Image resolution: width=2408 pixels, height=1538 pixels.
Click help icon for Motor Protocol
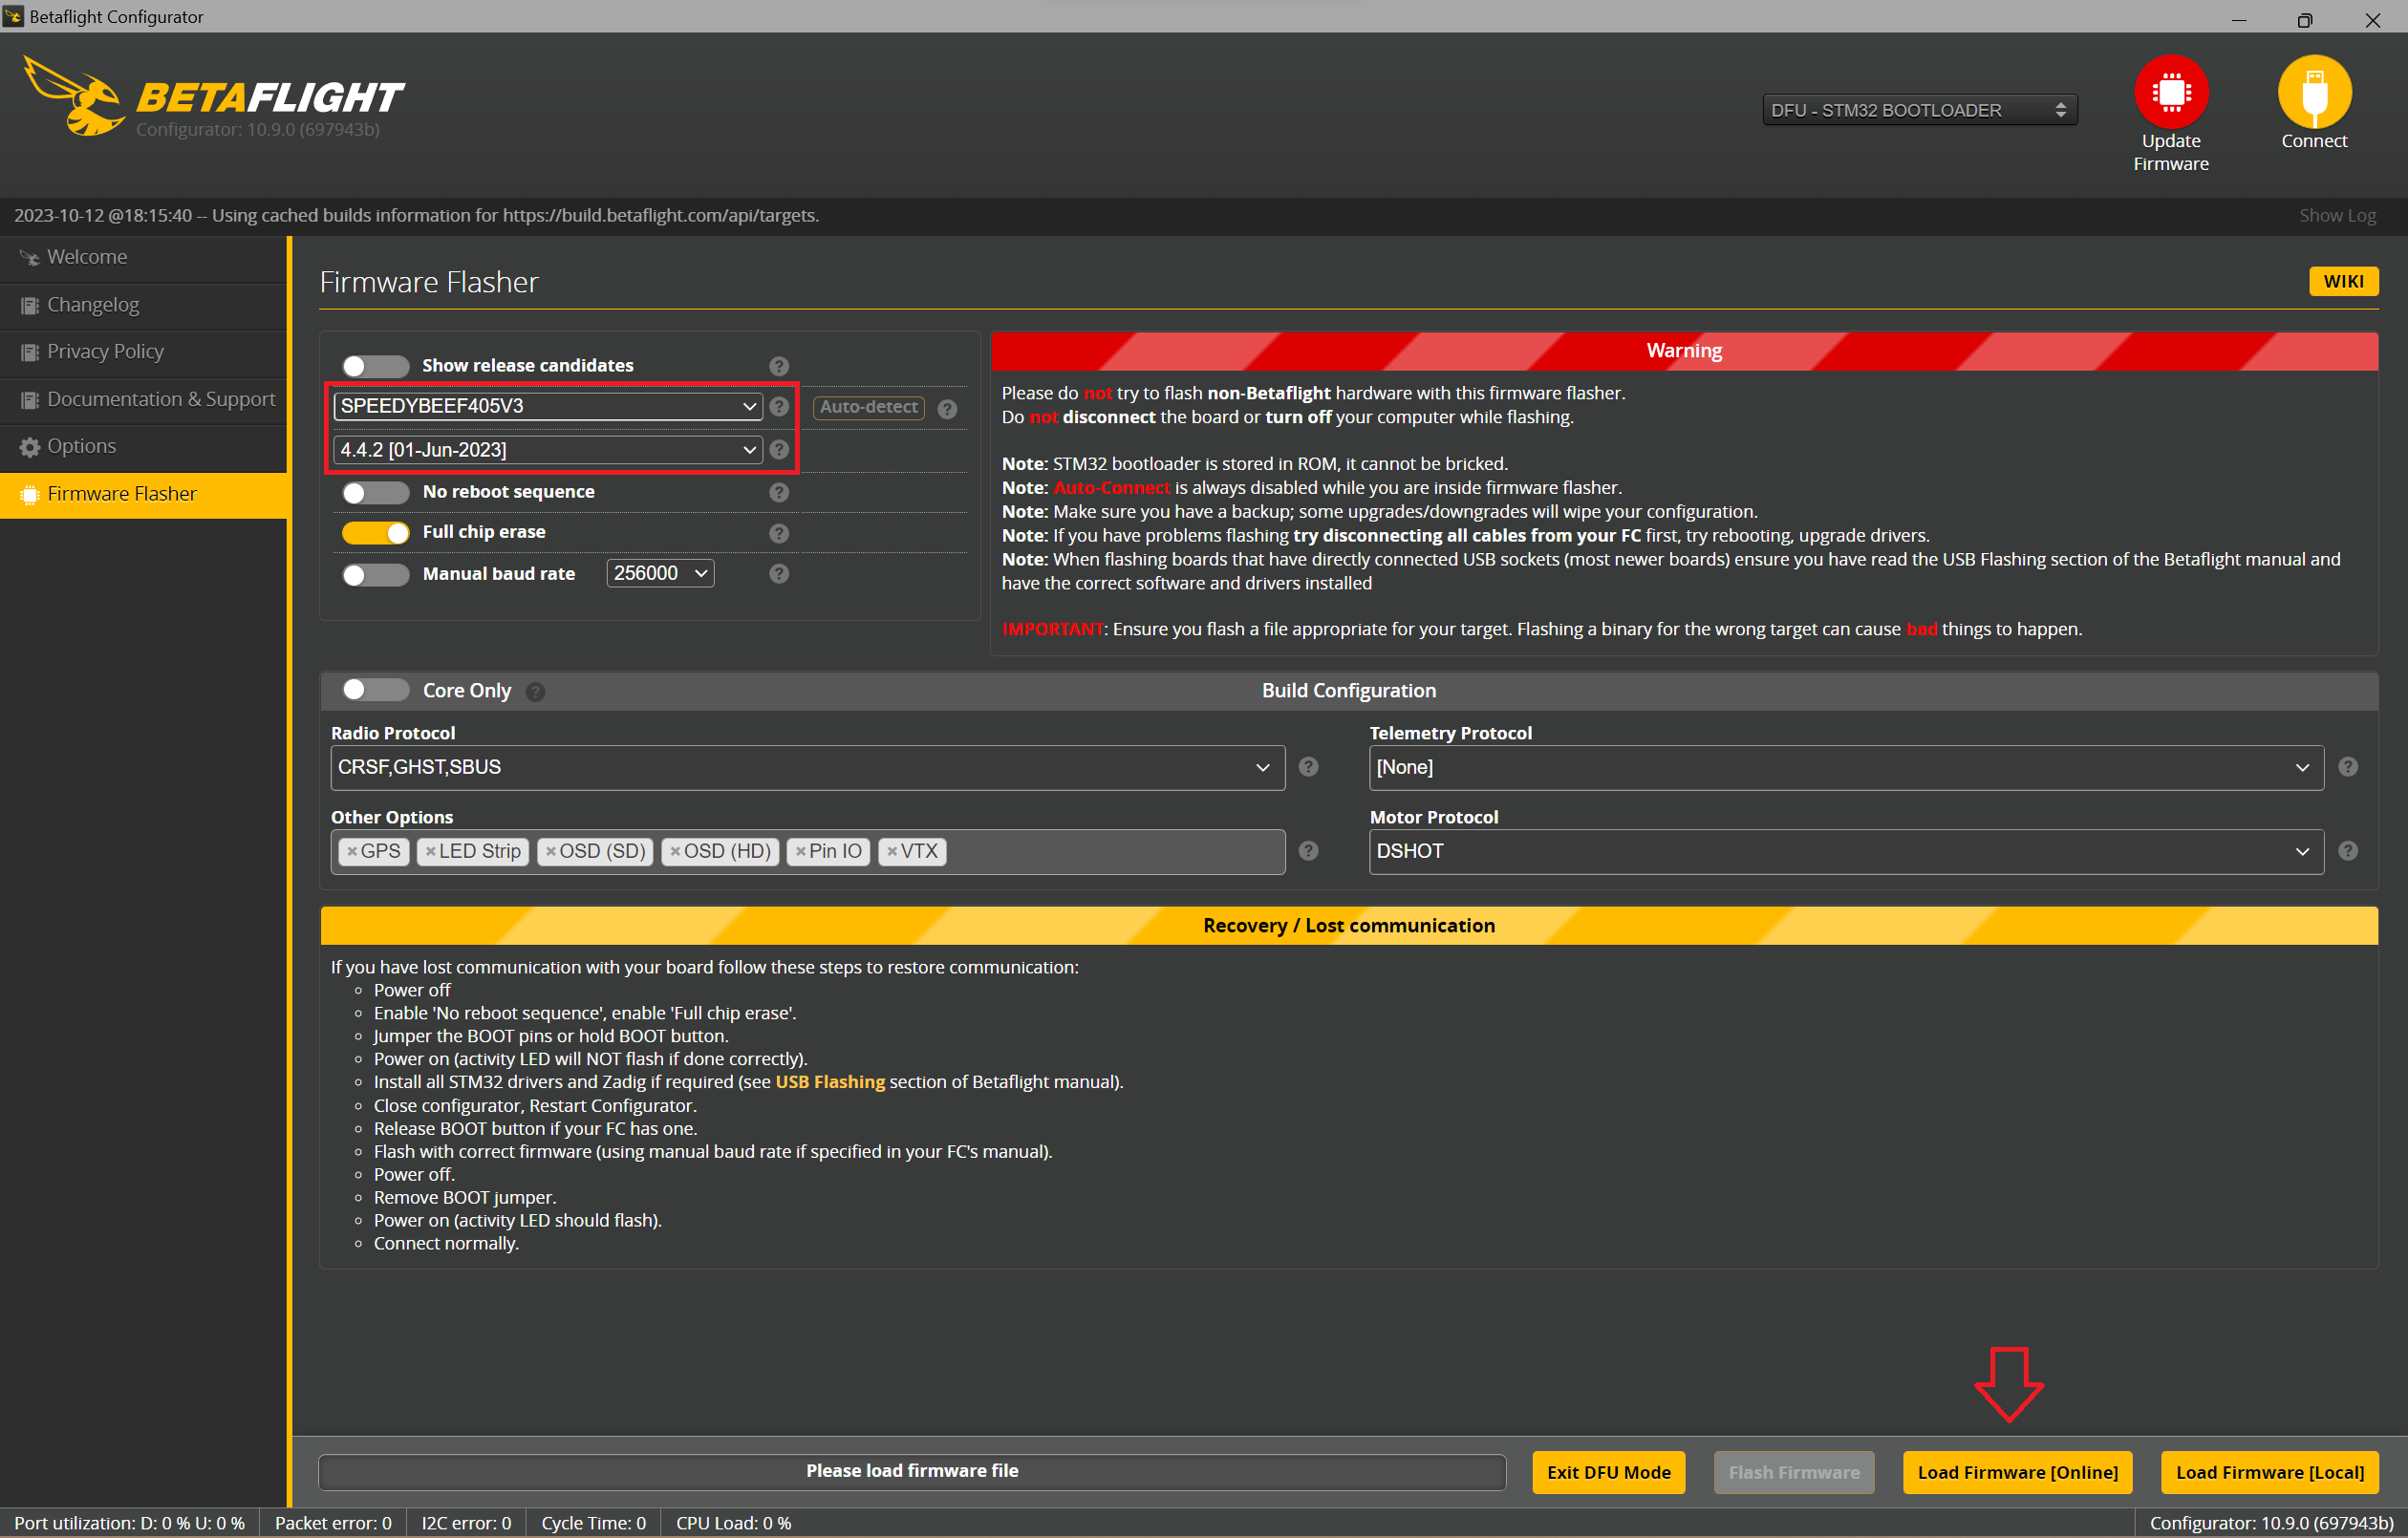coord(2347,851)
